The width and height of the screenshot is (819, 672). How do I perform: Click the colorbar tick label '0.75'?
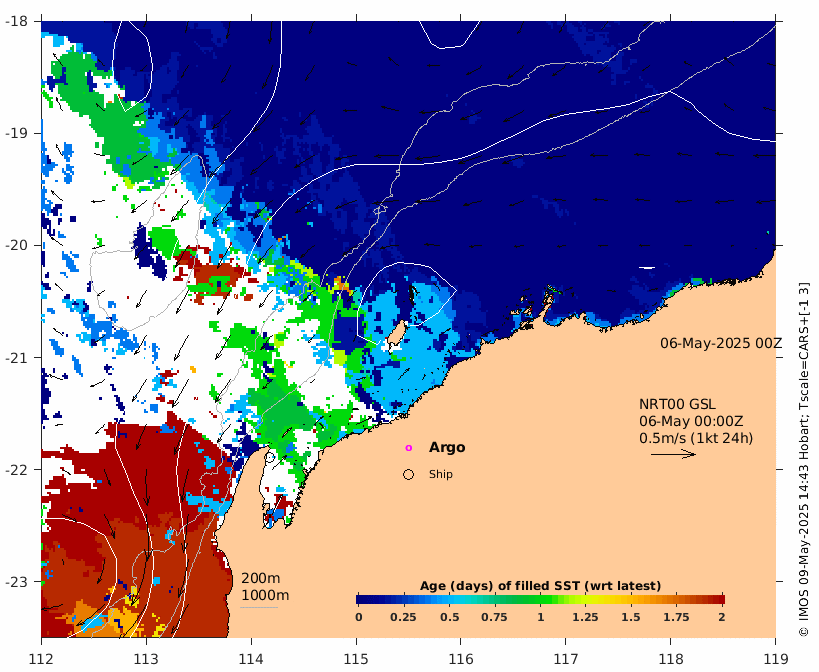click(494, 617)
